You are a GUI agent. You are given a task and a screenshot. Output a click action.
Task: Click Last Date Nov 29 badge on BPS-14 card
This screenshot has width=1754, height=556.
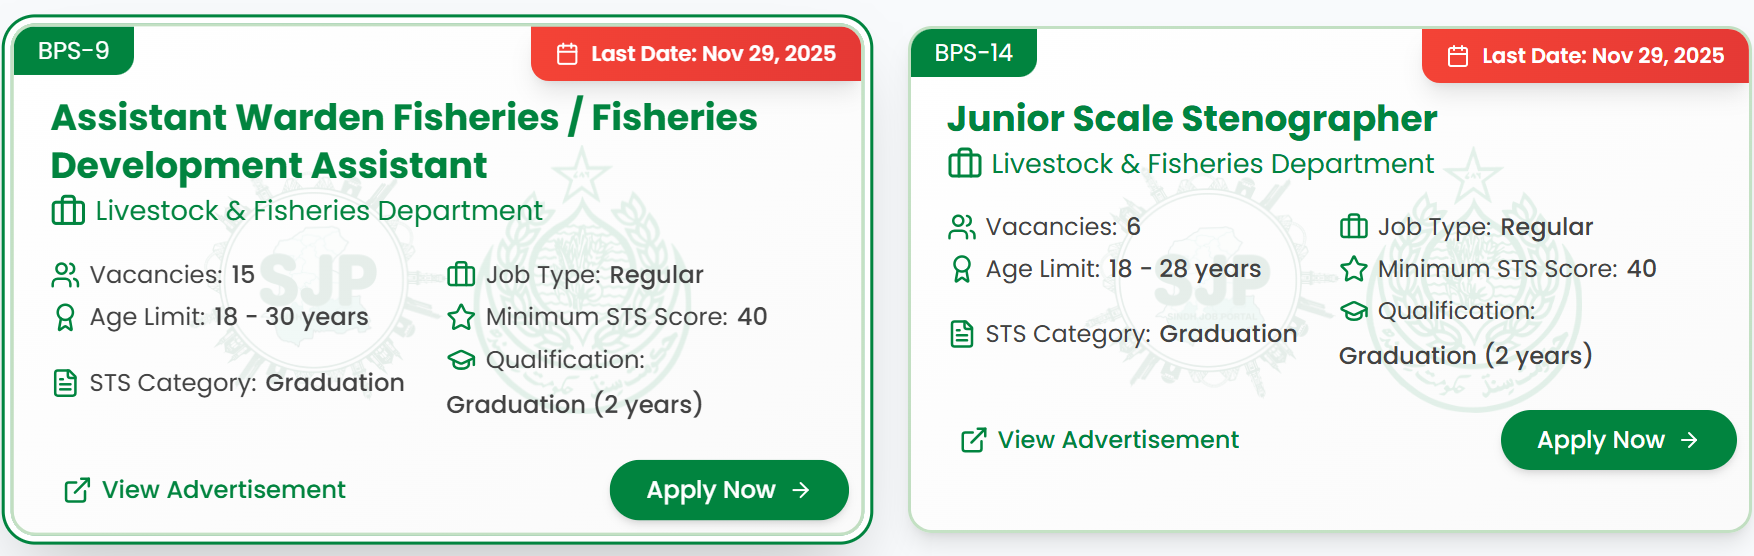click(x=1586, y=56)
